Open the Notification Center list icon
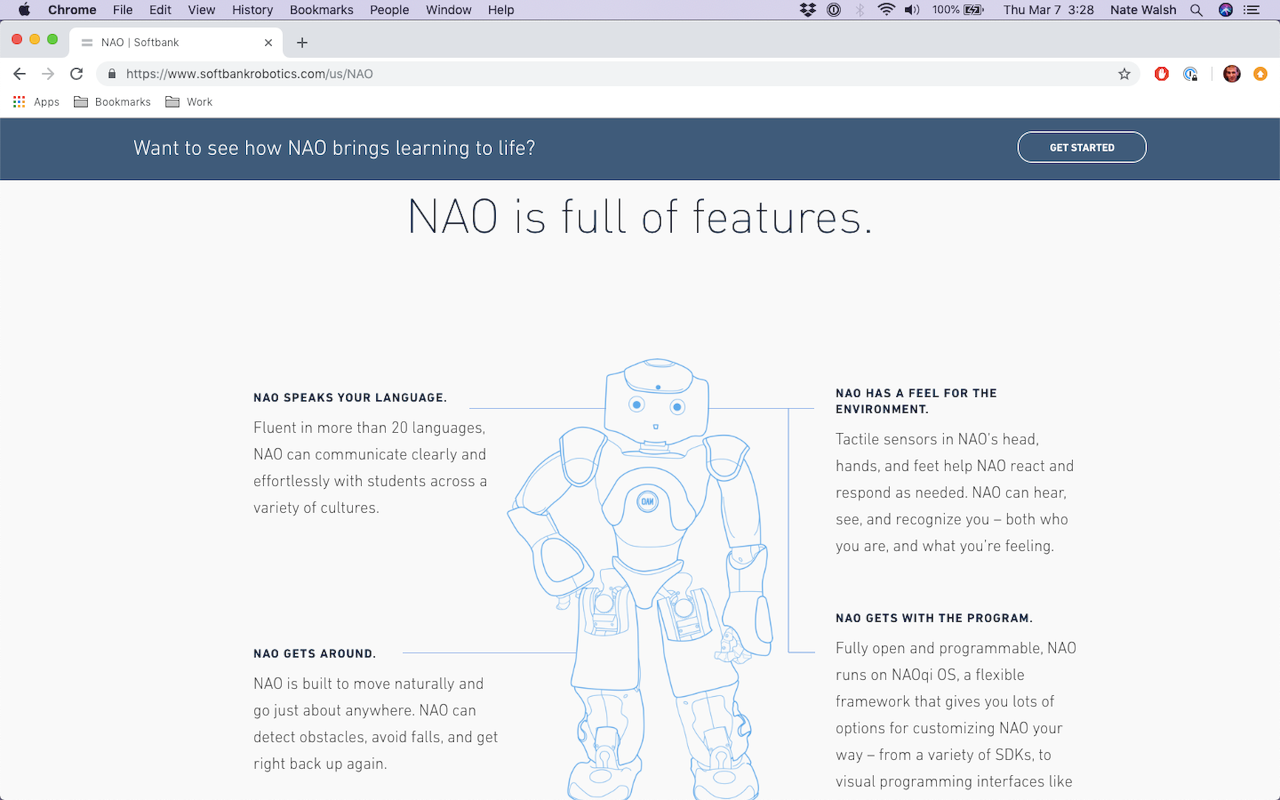 coord(1252,10)
